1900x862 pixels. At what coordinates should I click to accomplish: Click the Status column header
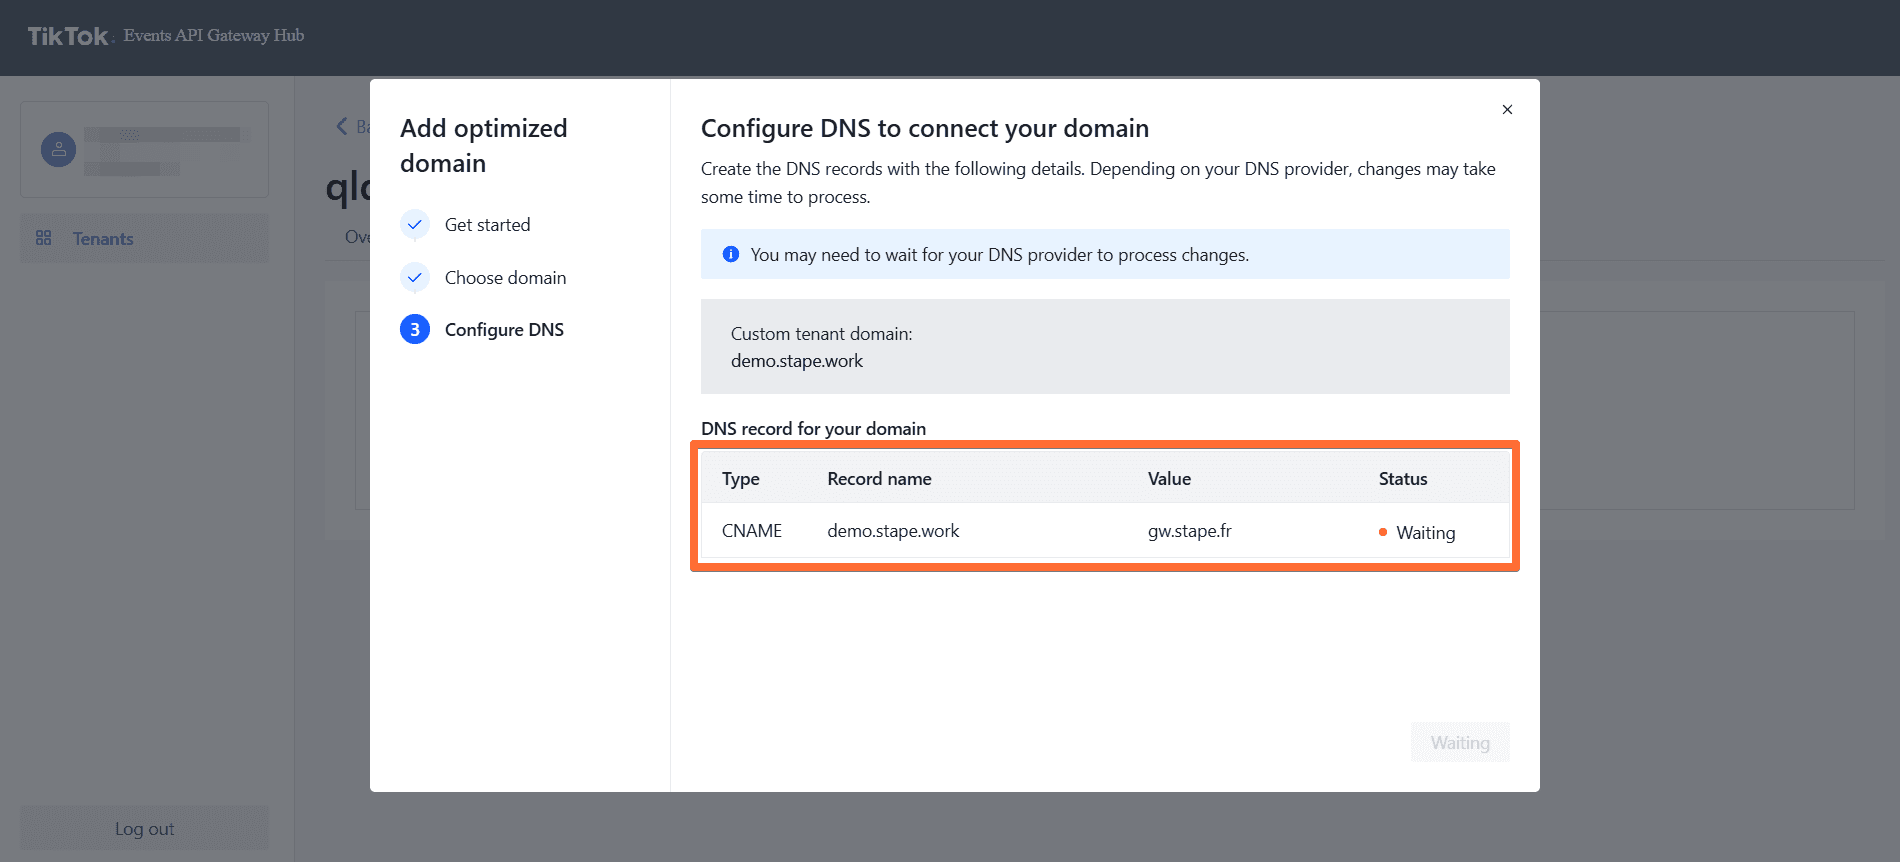coord(1403,479)
